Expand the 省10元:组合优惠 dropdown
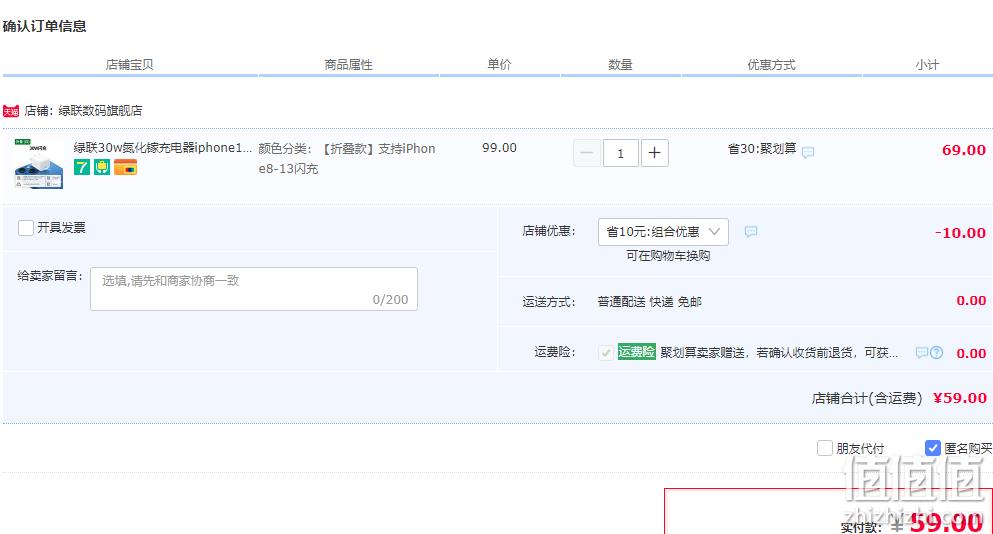Viewport: 993px width, 534px height. [x=663, y=232]
